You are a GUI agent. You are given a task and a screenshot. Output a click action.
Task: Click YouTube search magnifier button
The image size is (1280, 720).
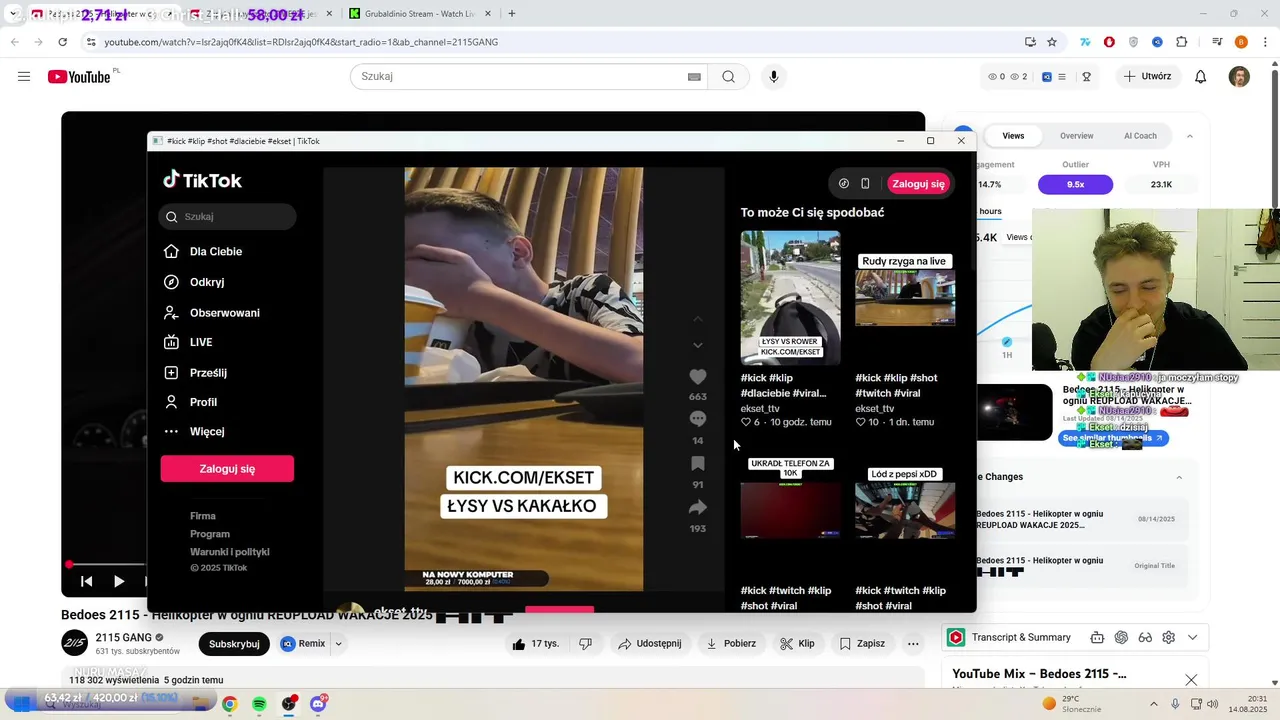tap(728, 77)
